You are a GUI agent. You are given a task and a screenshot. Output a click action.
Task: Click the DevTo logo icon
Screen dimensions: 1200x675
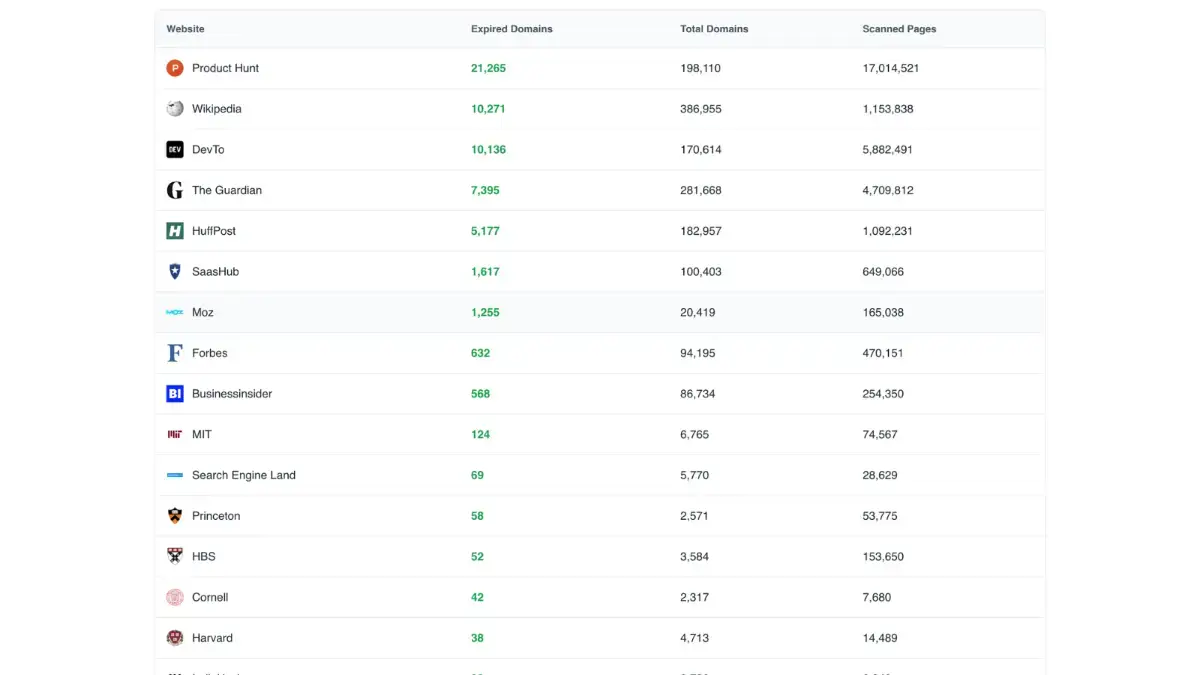point(175,150)
